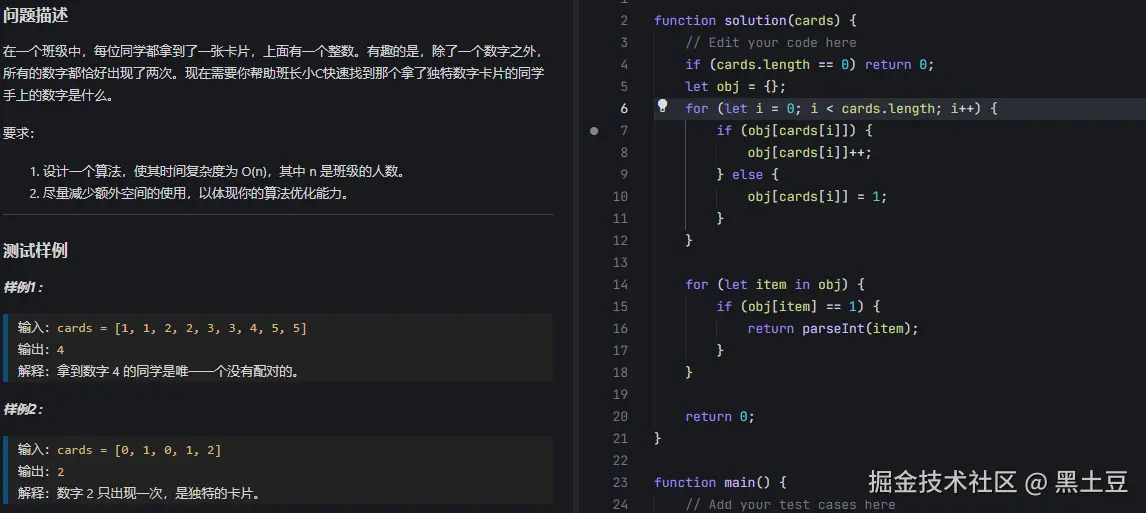
Task: Click line number 16 in the gutter
Action: coord(621,328)
